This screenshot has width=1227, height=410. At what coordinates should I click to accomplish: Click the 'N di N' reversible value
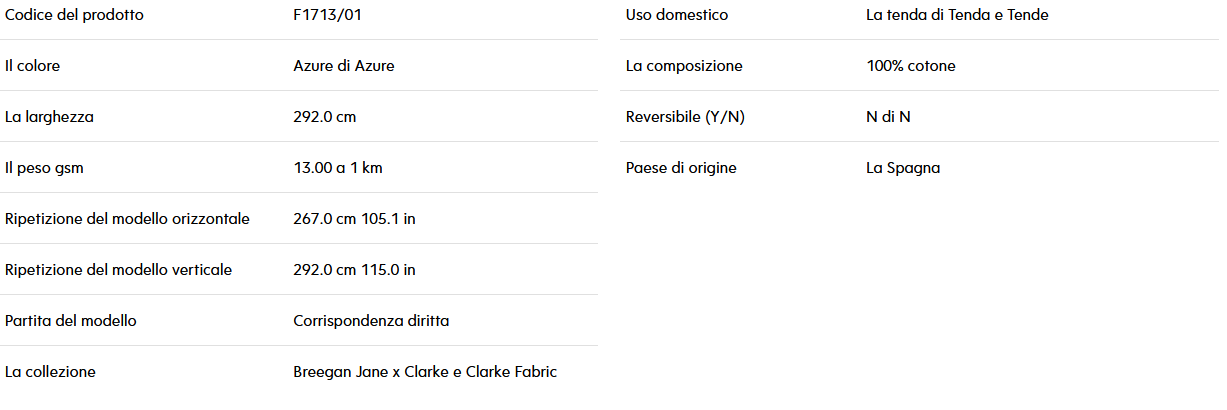(x=888, y=117)
